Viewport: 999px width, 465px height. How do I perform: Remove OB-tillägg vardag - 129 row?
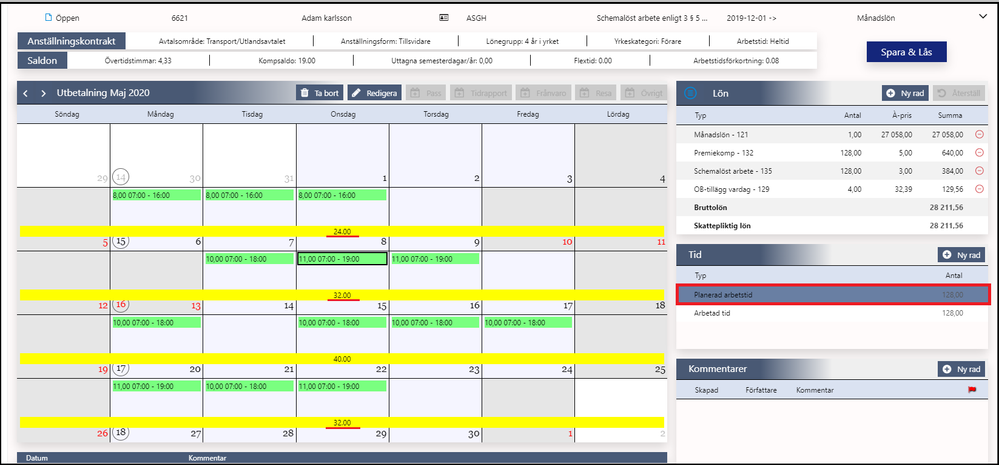[x=979, y=189]
